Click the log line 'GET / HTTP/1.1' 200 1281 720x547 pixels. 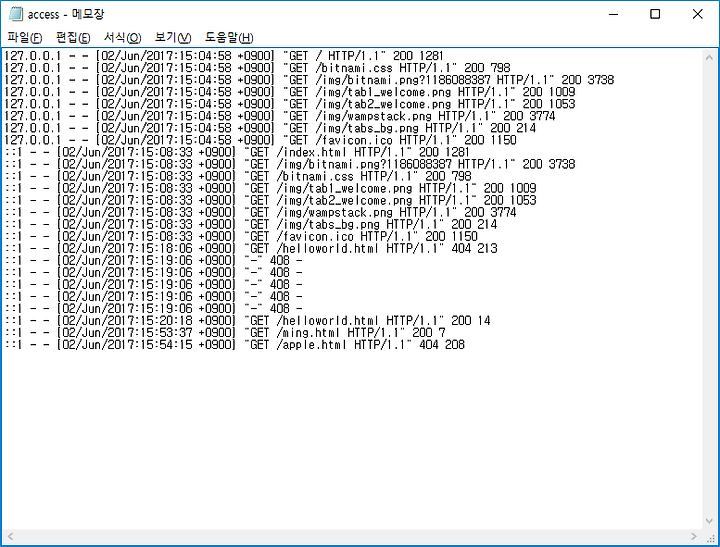[224, 56]
